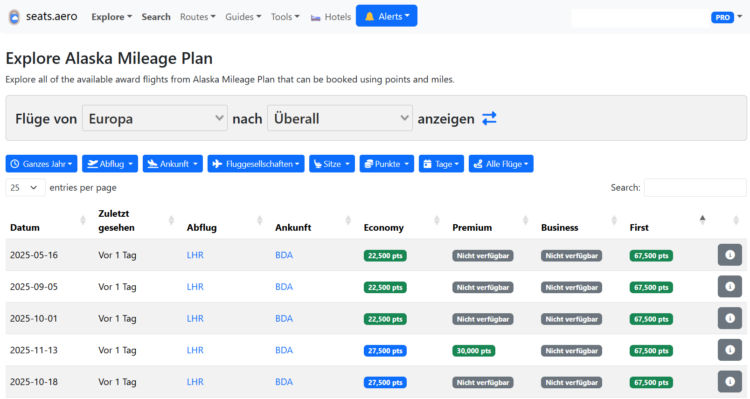Click BDA link in 2025-10-18 row
The image size is (750, 399).
284,382
